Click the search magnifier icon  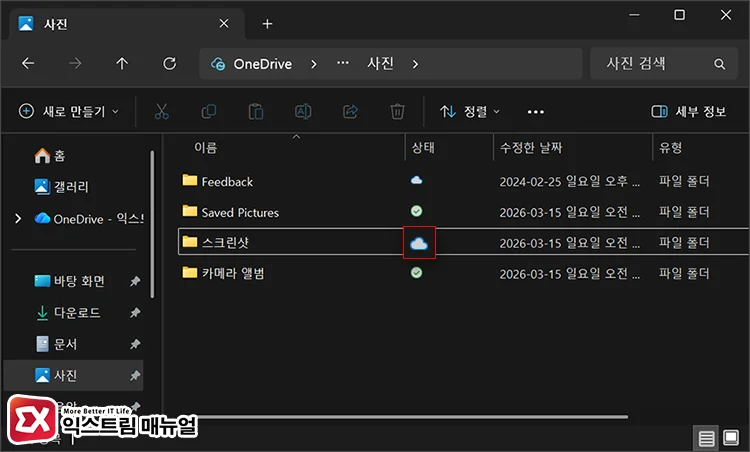point(719,64)
